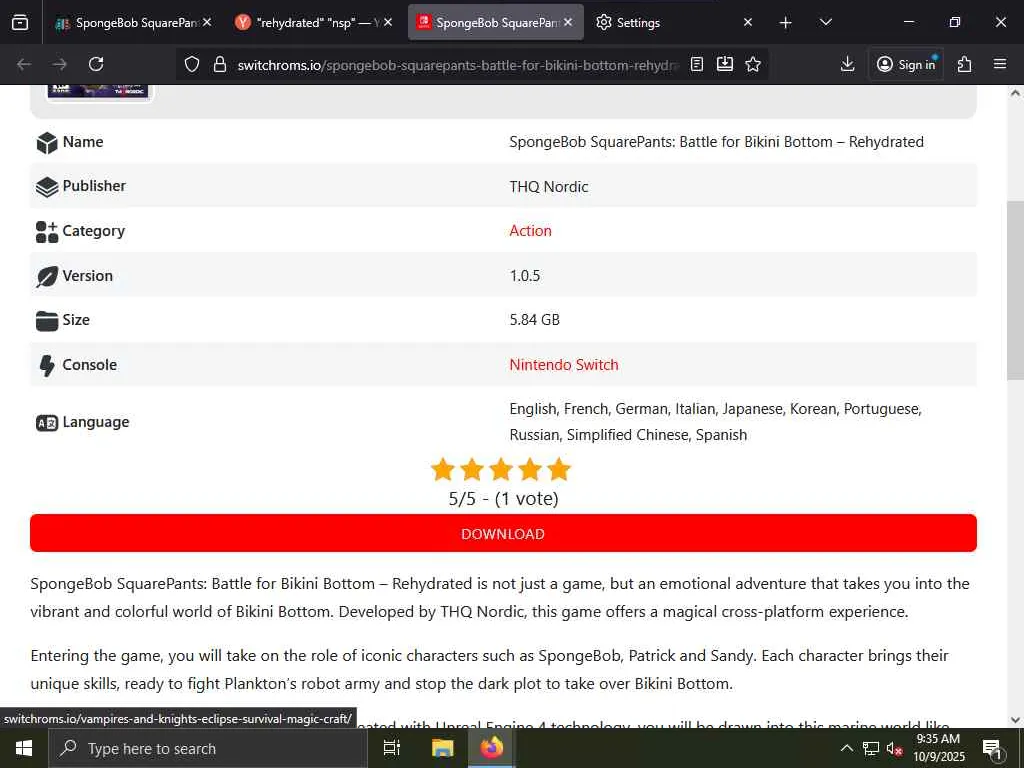Click the Version leaf icon
1024x768 pixels.
(47, 276)
